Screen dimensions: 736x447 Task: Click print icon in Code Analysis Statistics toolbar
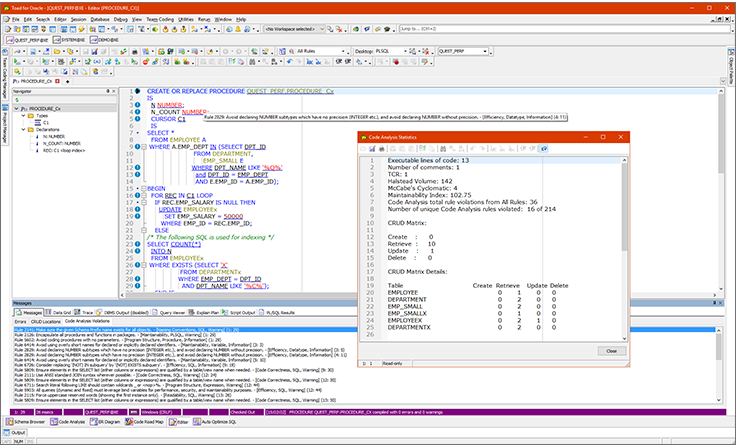pyautogui.click(x=382, y=149)
